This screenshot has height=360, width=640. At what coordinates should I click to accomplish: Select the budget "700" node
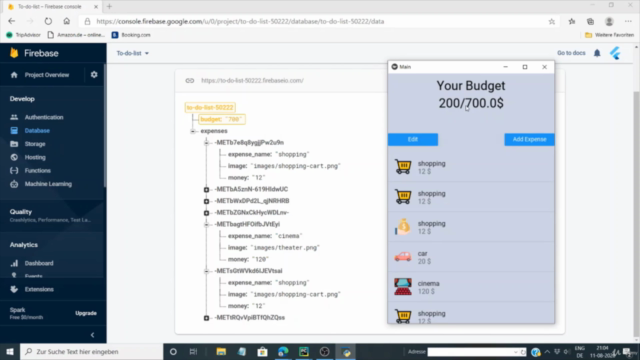[x=222, y=119]
